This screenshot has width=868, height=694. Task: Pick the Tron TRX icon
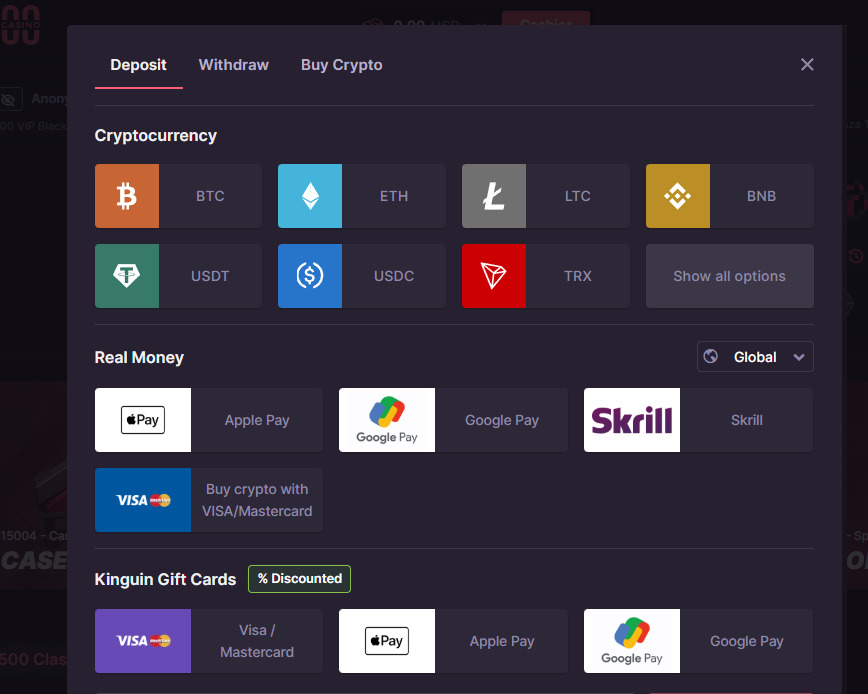pyautogui.click(x=494, y=276)
